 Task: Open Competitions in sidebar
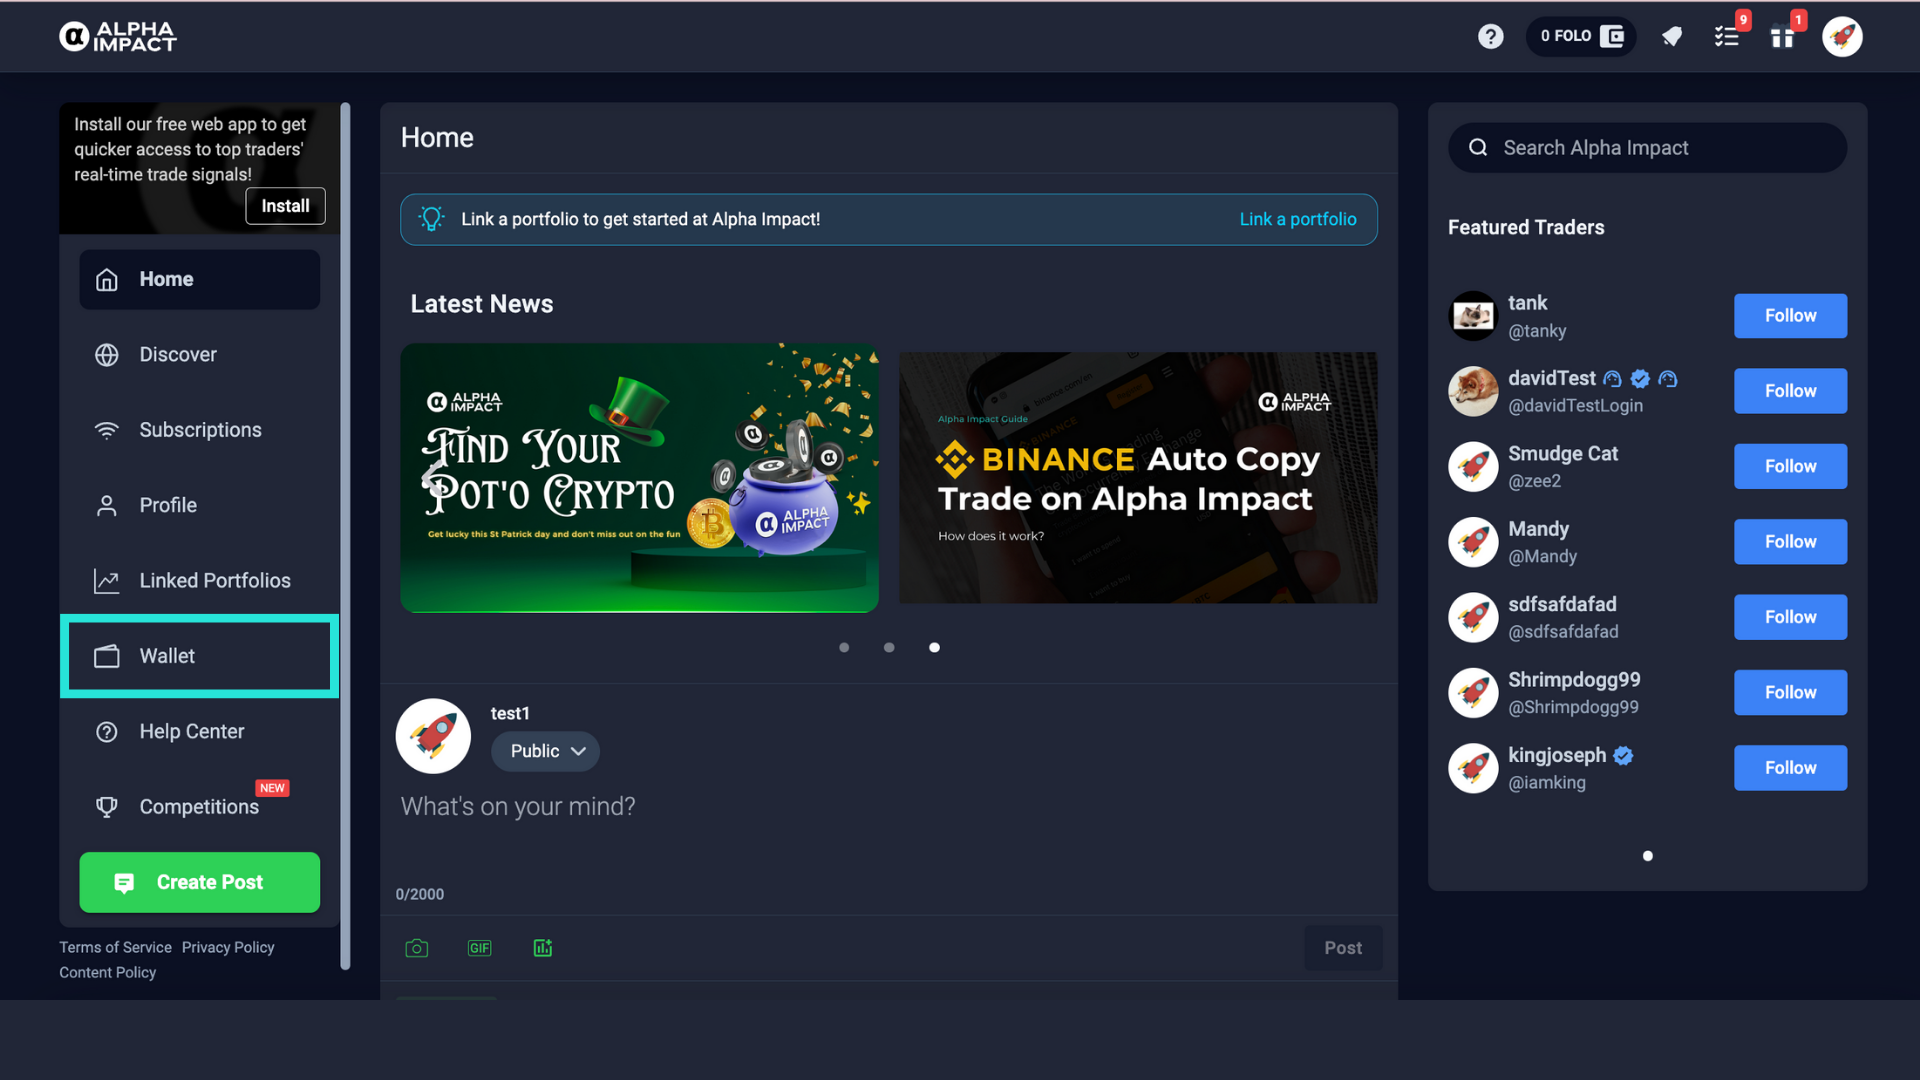(x=200, y=807)
